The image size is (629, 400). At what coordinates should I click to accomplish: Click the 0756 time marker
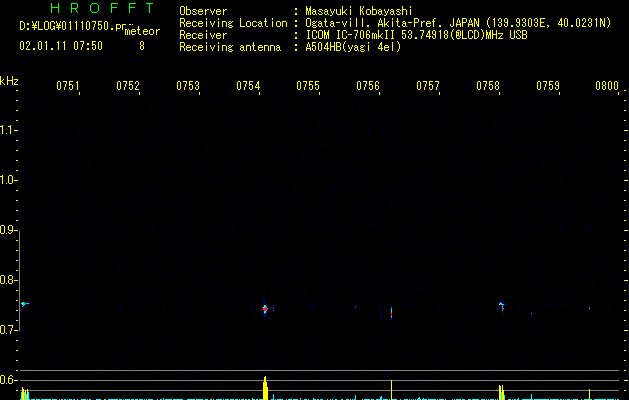[x=367, y=86]
